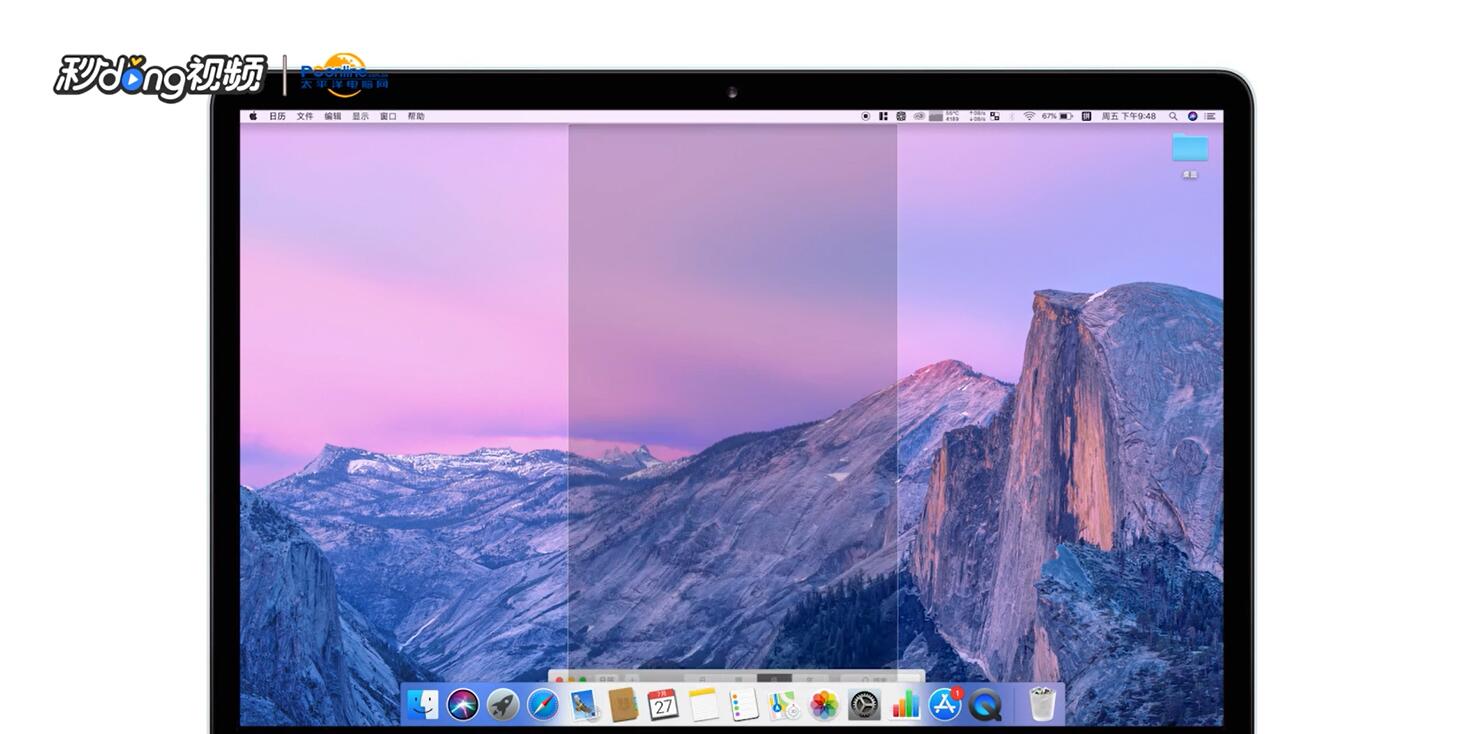Open the Trash in Dock
The image size is (1465, 734).
[1042, 704]
